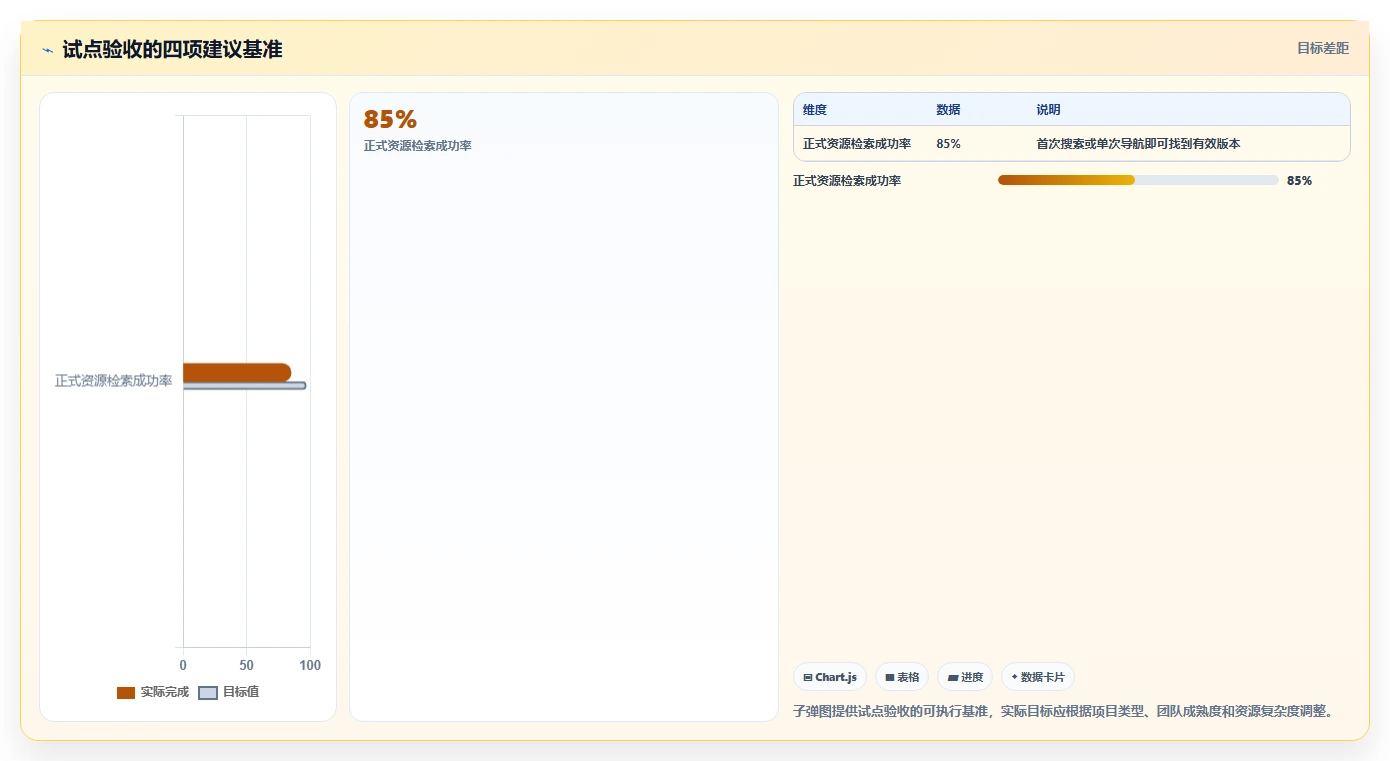
Task: Click the 目标差距 label in header
Action: [x=1323, y=48]
